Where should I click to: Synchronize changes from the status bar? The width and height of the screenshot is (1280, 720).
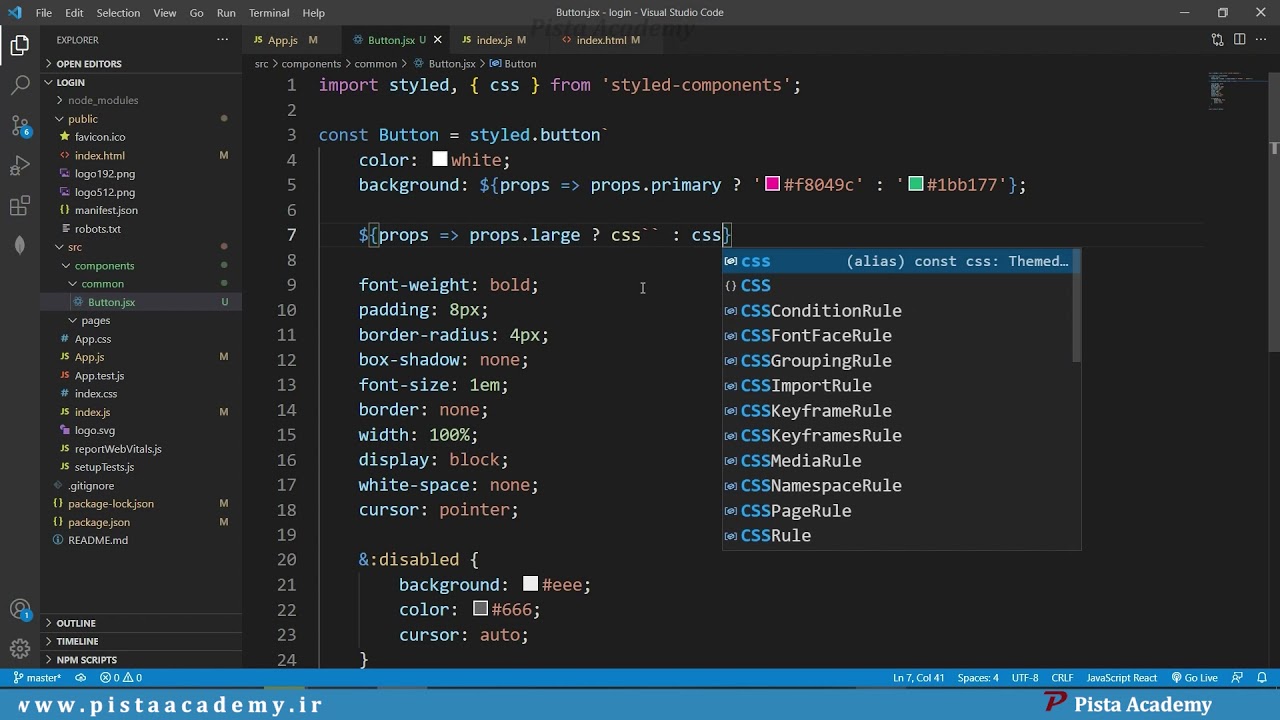coord(80,678)
